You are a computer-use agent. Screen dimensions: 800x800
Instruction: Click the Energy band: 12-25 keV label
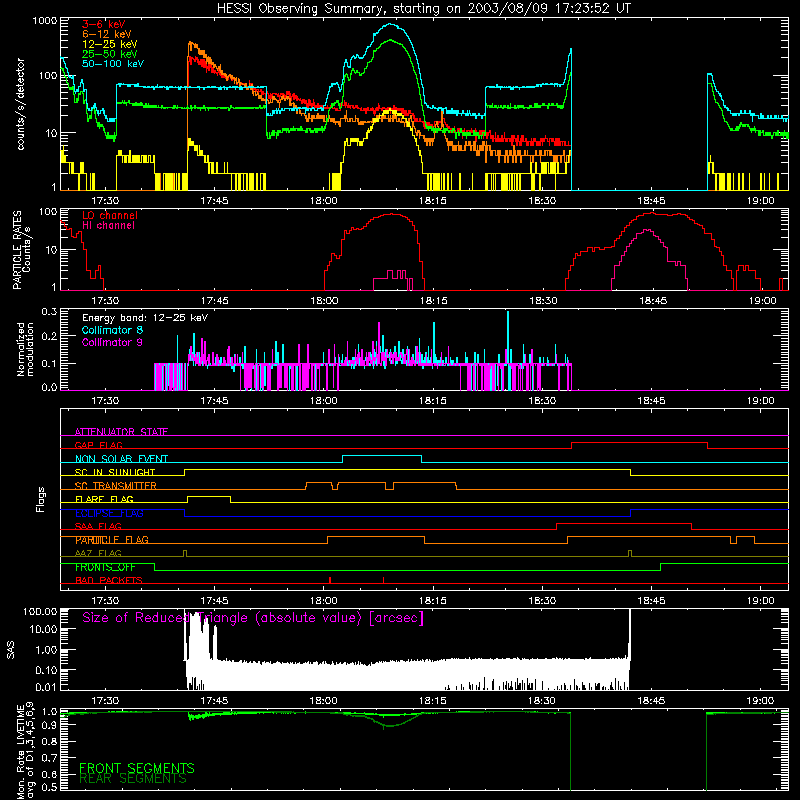click(x=145, y=318)
